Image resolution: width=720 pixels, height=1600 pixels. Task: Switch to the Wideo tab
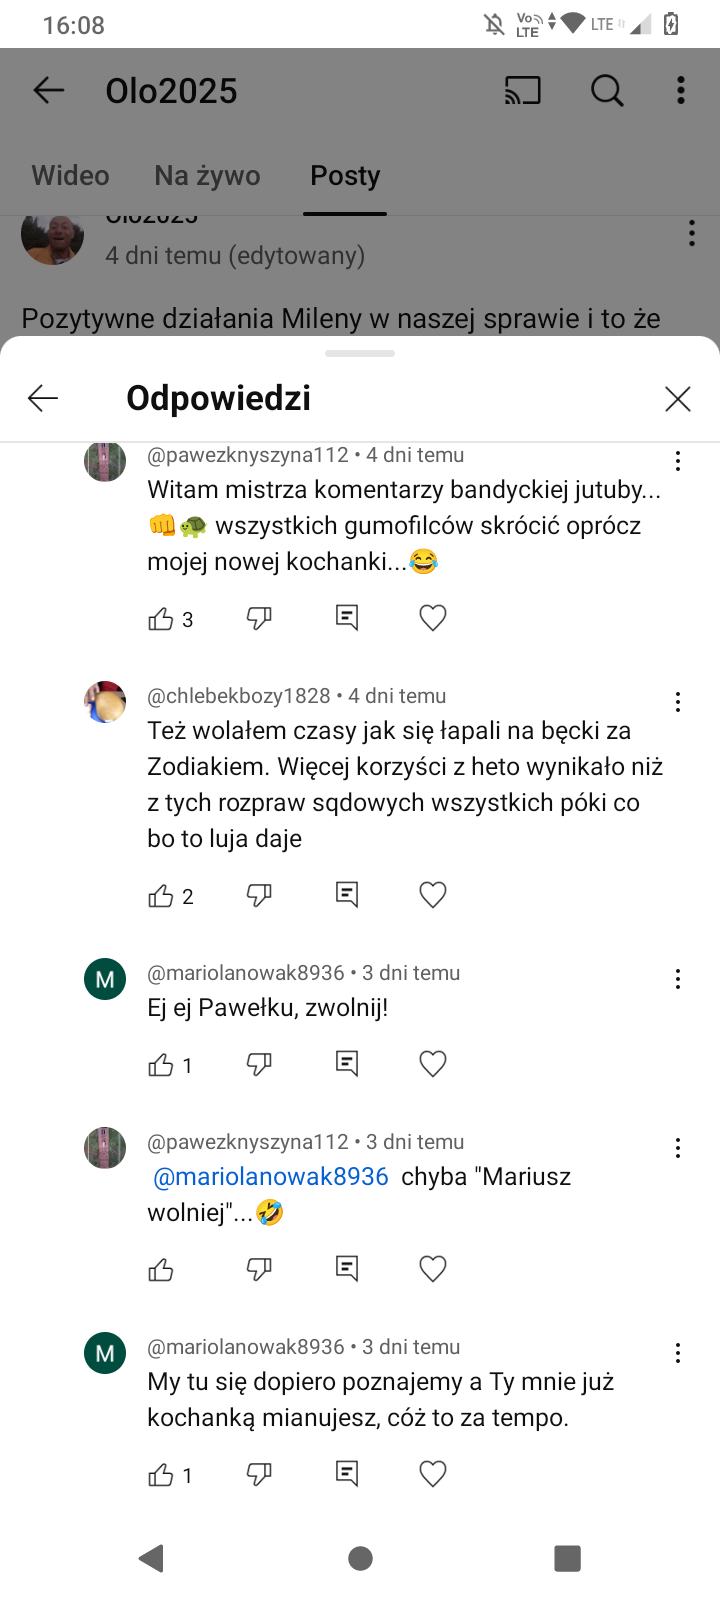click(71, 176)
